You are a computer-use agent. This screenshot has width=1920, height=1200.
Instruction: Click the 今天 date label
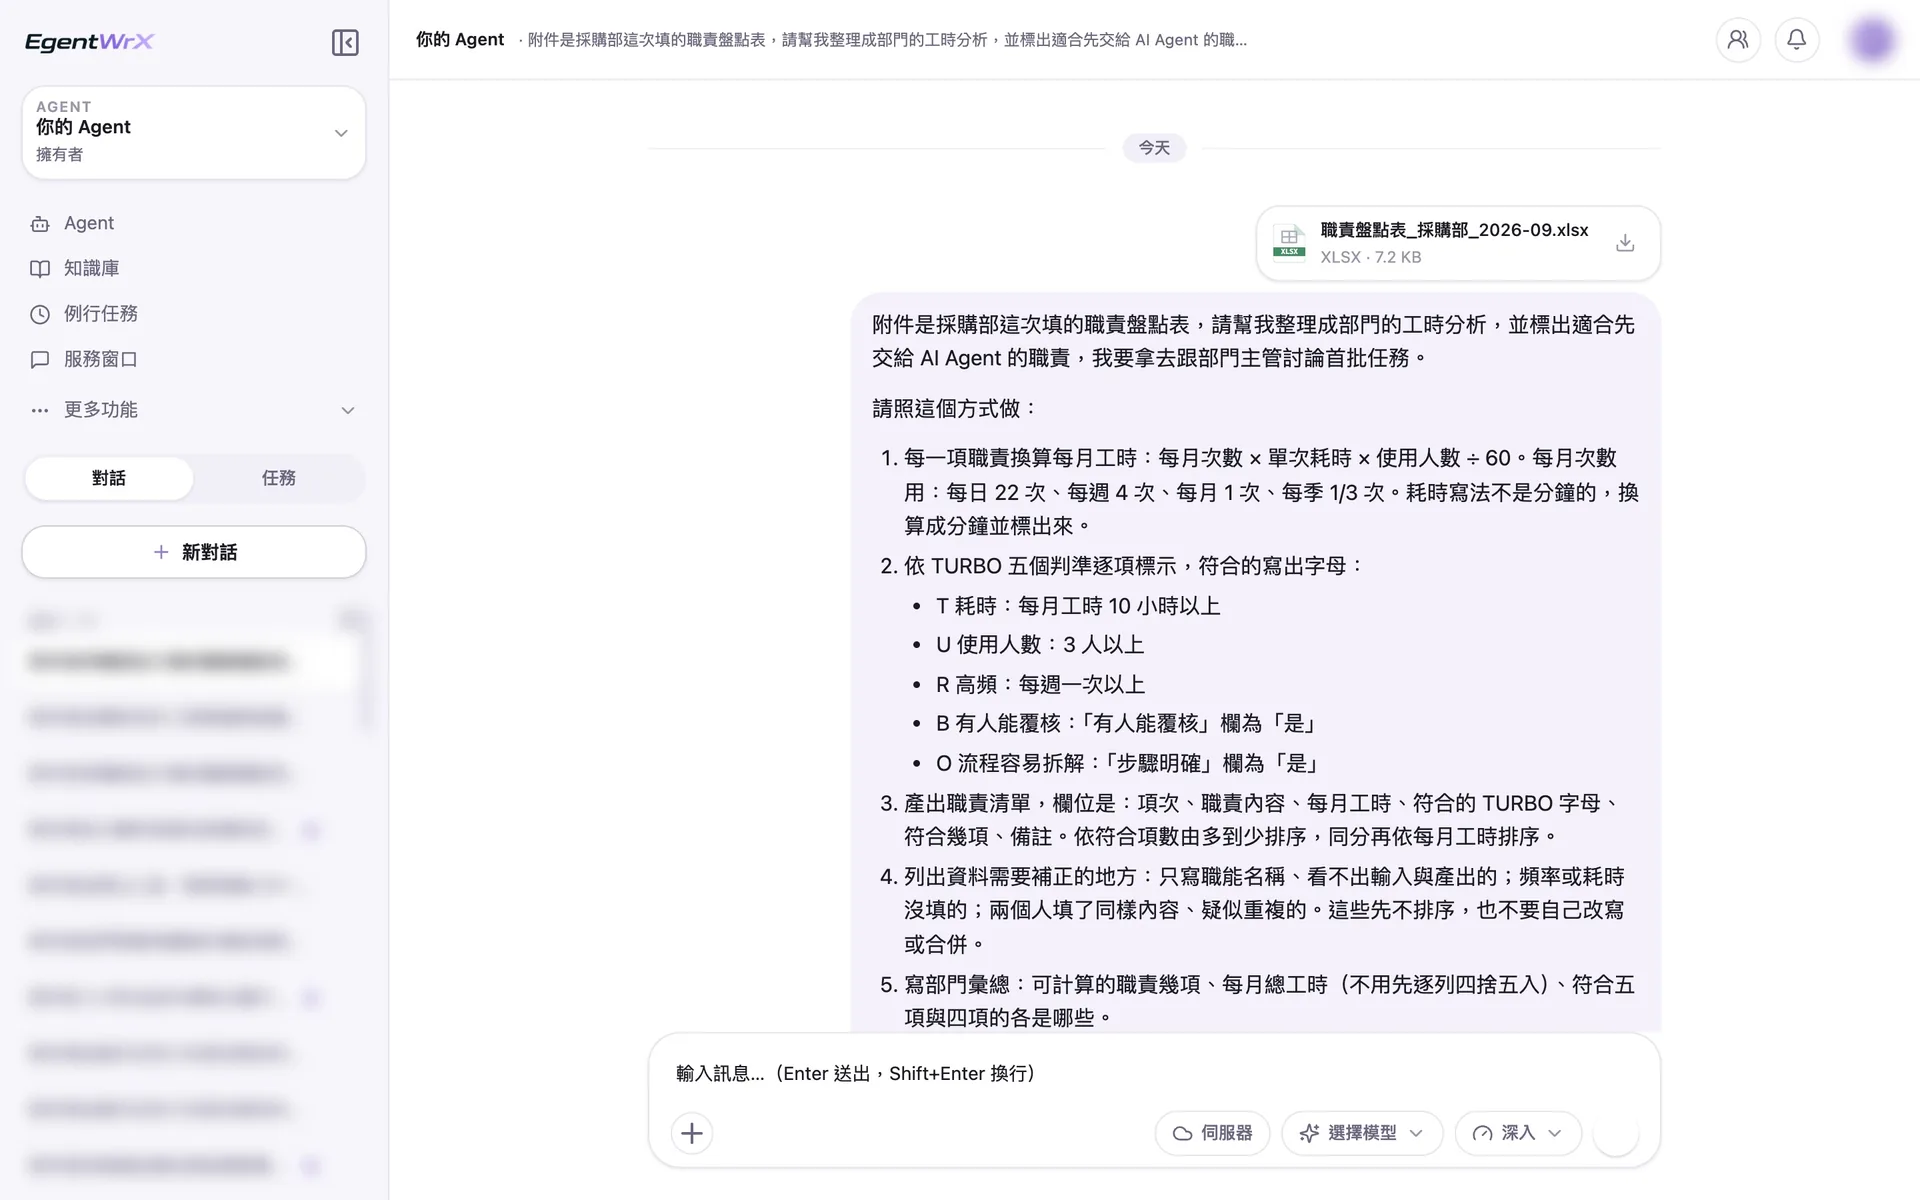(1154, 148)
